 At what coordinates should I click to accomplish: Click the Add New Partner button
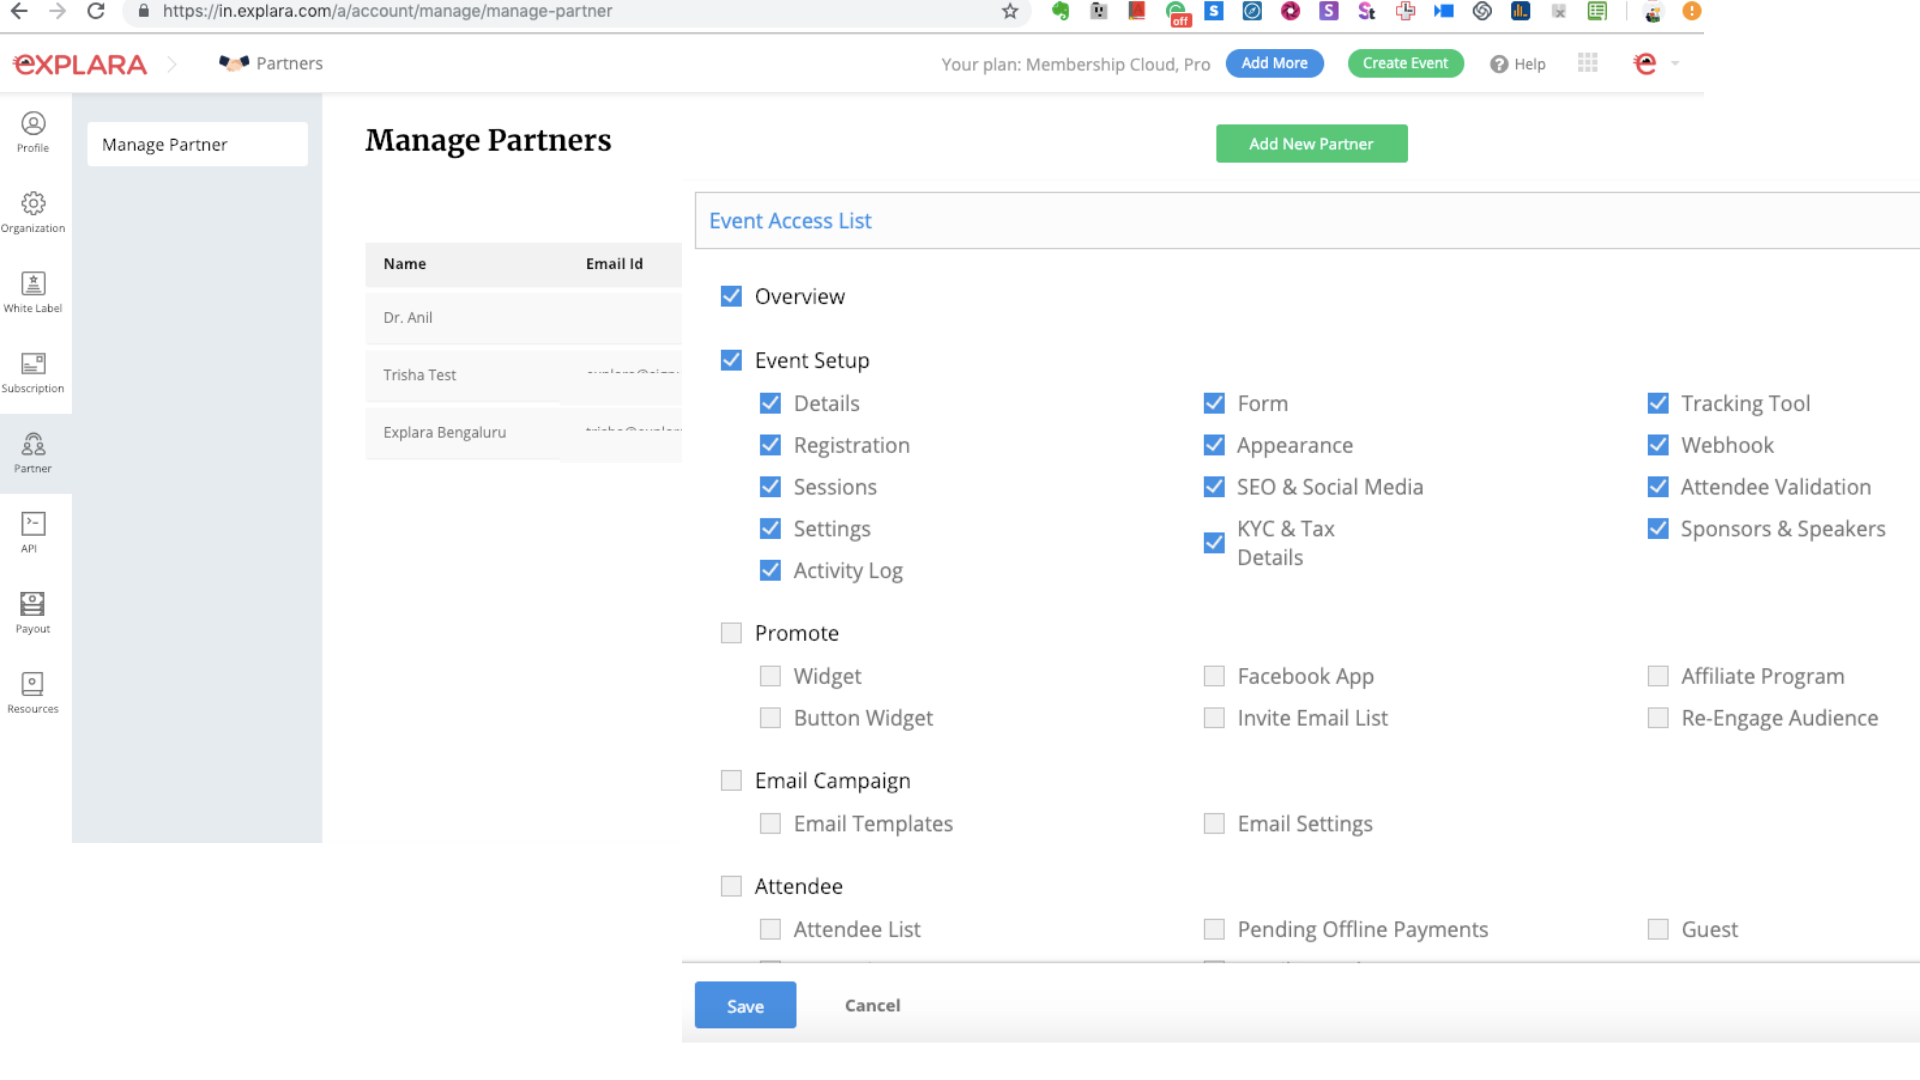pos(1311,143)
